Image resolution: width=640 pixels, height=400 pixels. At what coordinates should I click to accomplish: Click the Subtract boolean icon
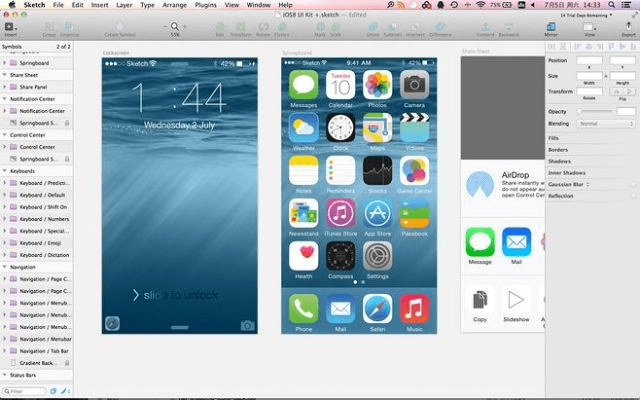point(393,27)
